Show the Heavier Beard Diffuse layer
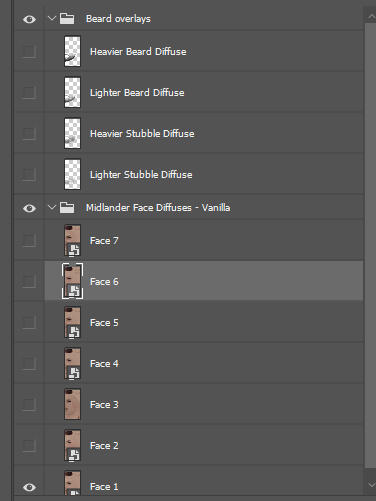The height and width of the screenshot is (501, 376). [x=29, y=52]
